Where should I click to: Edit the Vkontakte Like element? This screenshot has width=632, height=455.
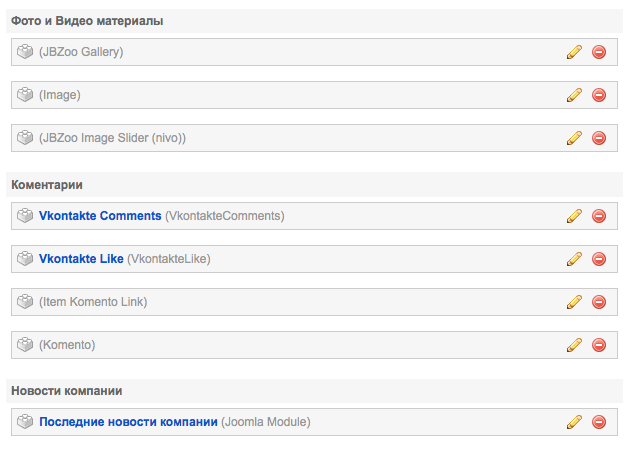(574, 259)
